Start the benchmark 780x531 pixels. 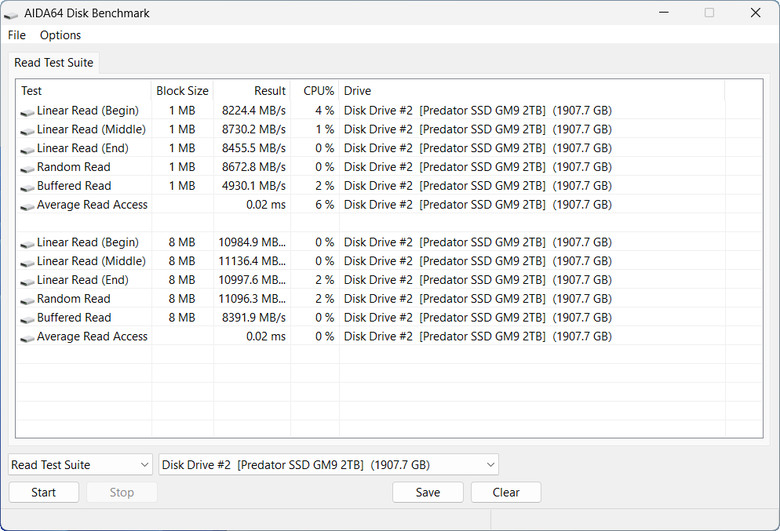click(44, 492)
